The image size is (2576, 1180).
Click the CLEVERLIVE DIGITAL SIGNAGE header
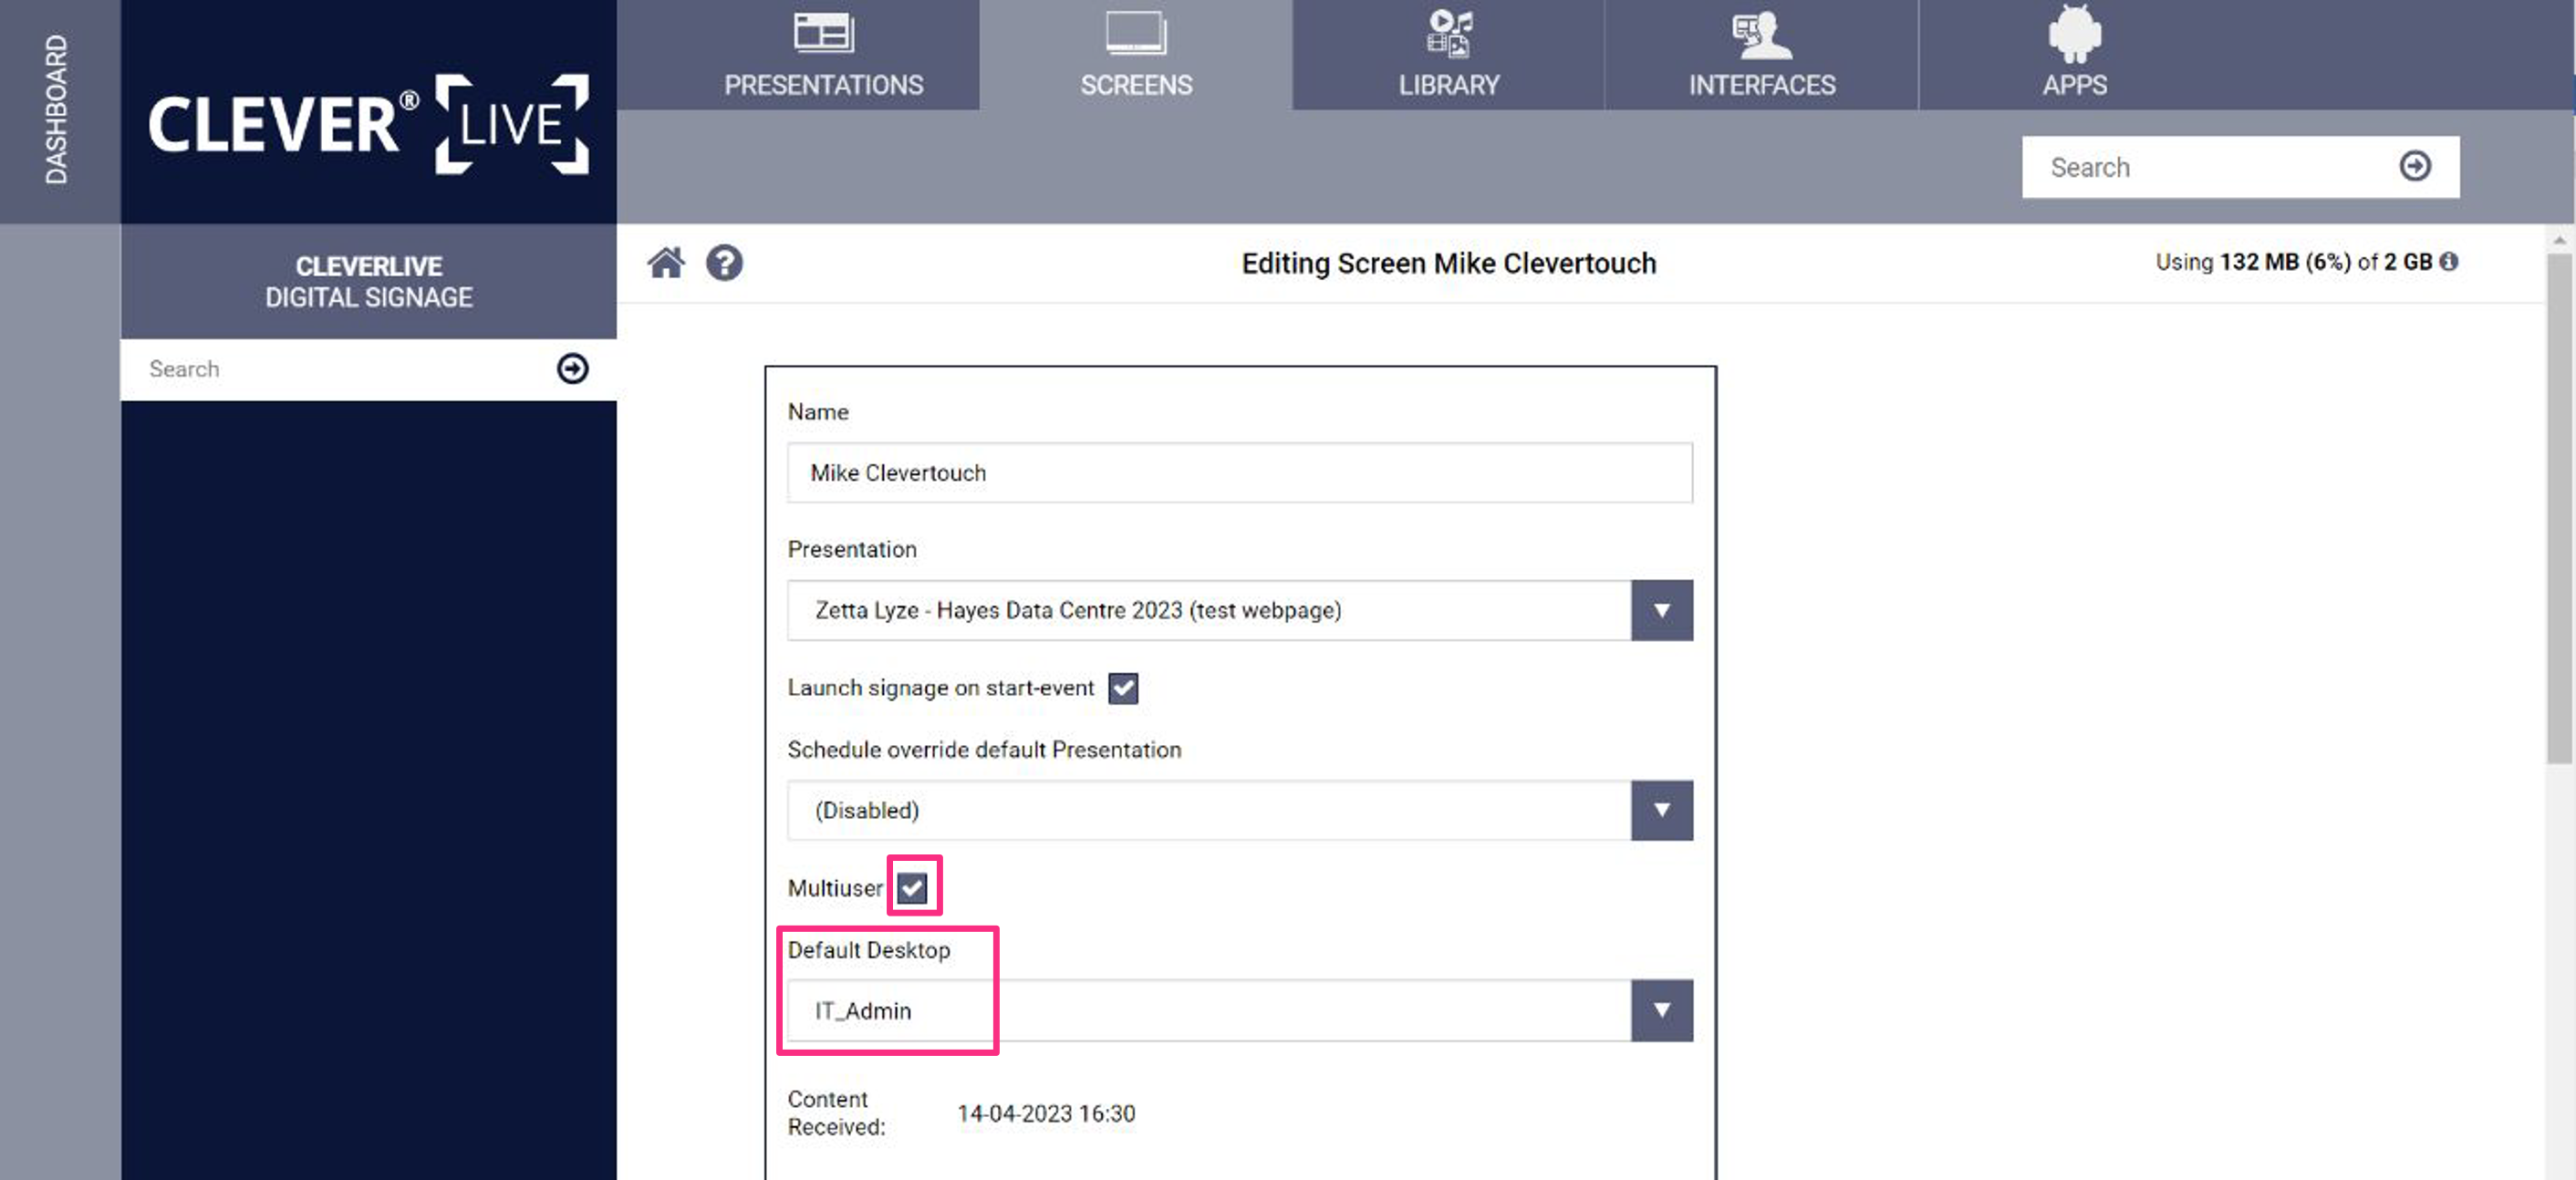368,281
